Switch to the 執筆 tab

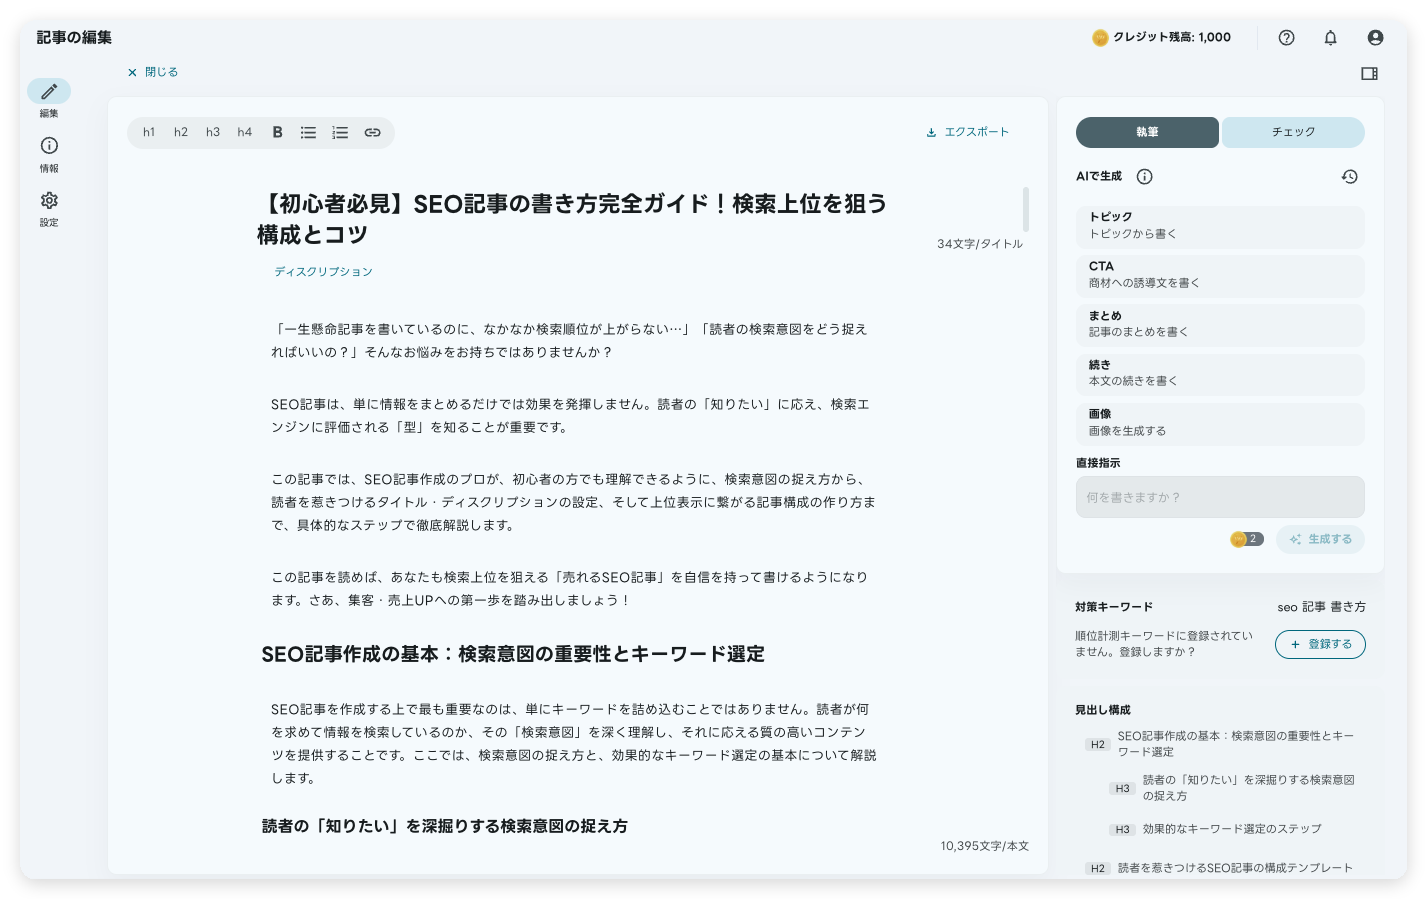1147,132
